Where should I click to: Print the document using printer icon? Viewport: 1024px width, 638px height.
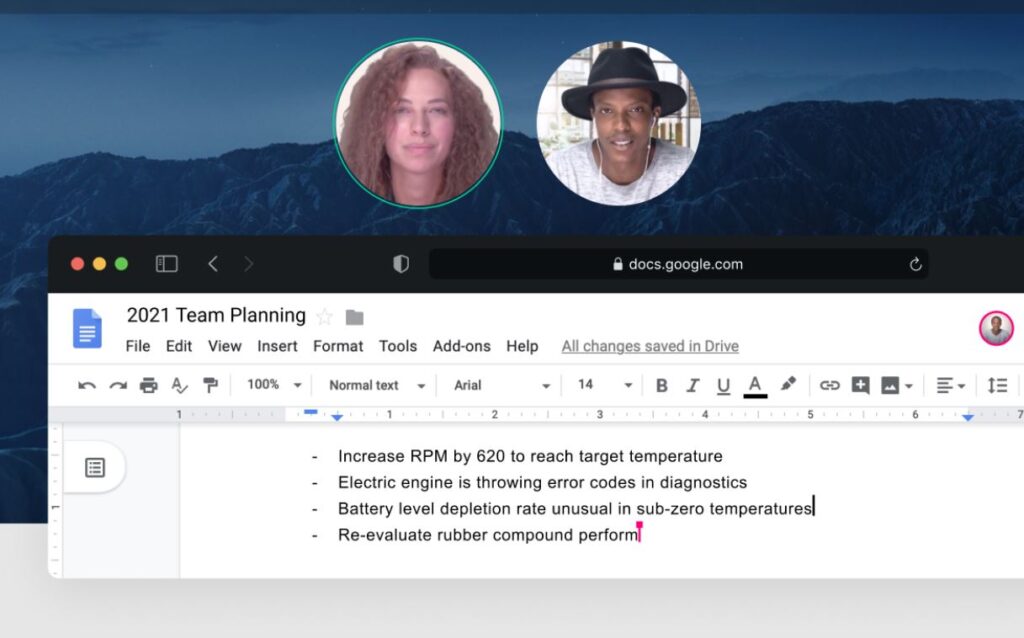[149, 385]
